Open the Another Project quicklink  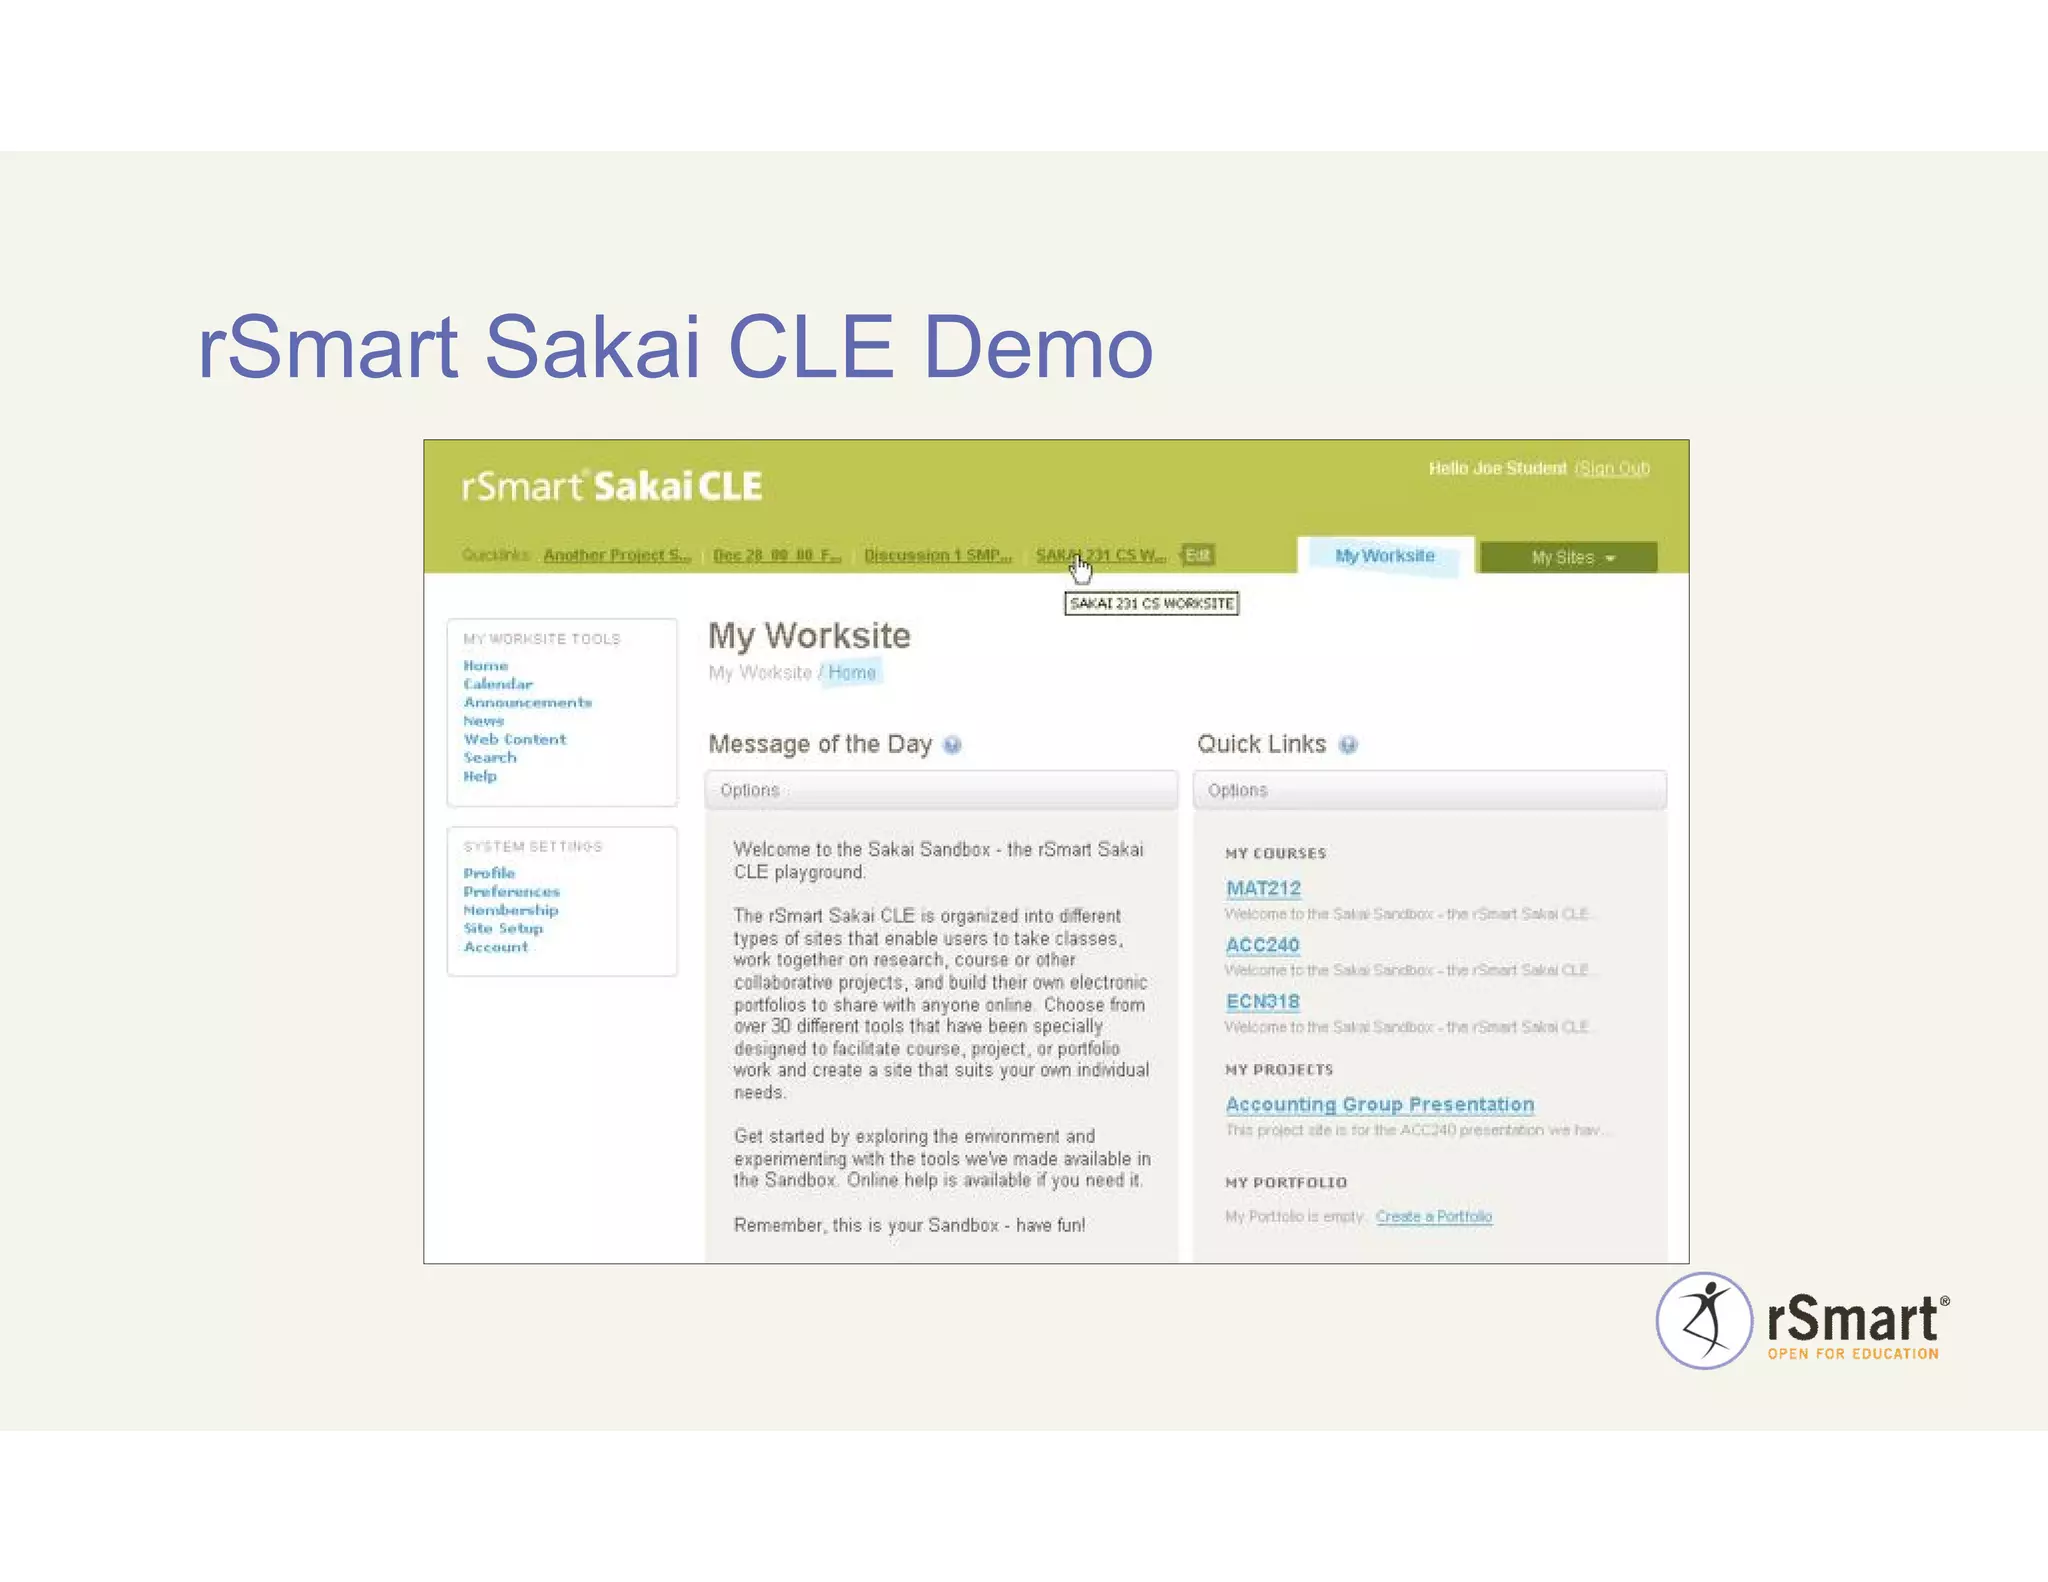click(x=617, y=555)
